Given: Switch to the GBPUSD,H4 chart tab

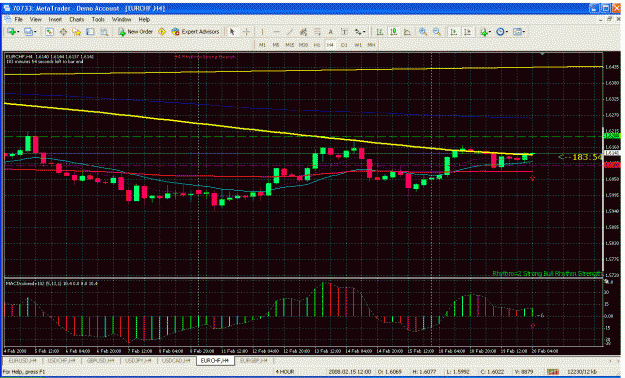Looking at the screenshot, I should point(100,360).
